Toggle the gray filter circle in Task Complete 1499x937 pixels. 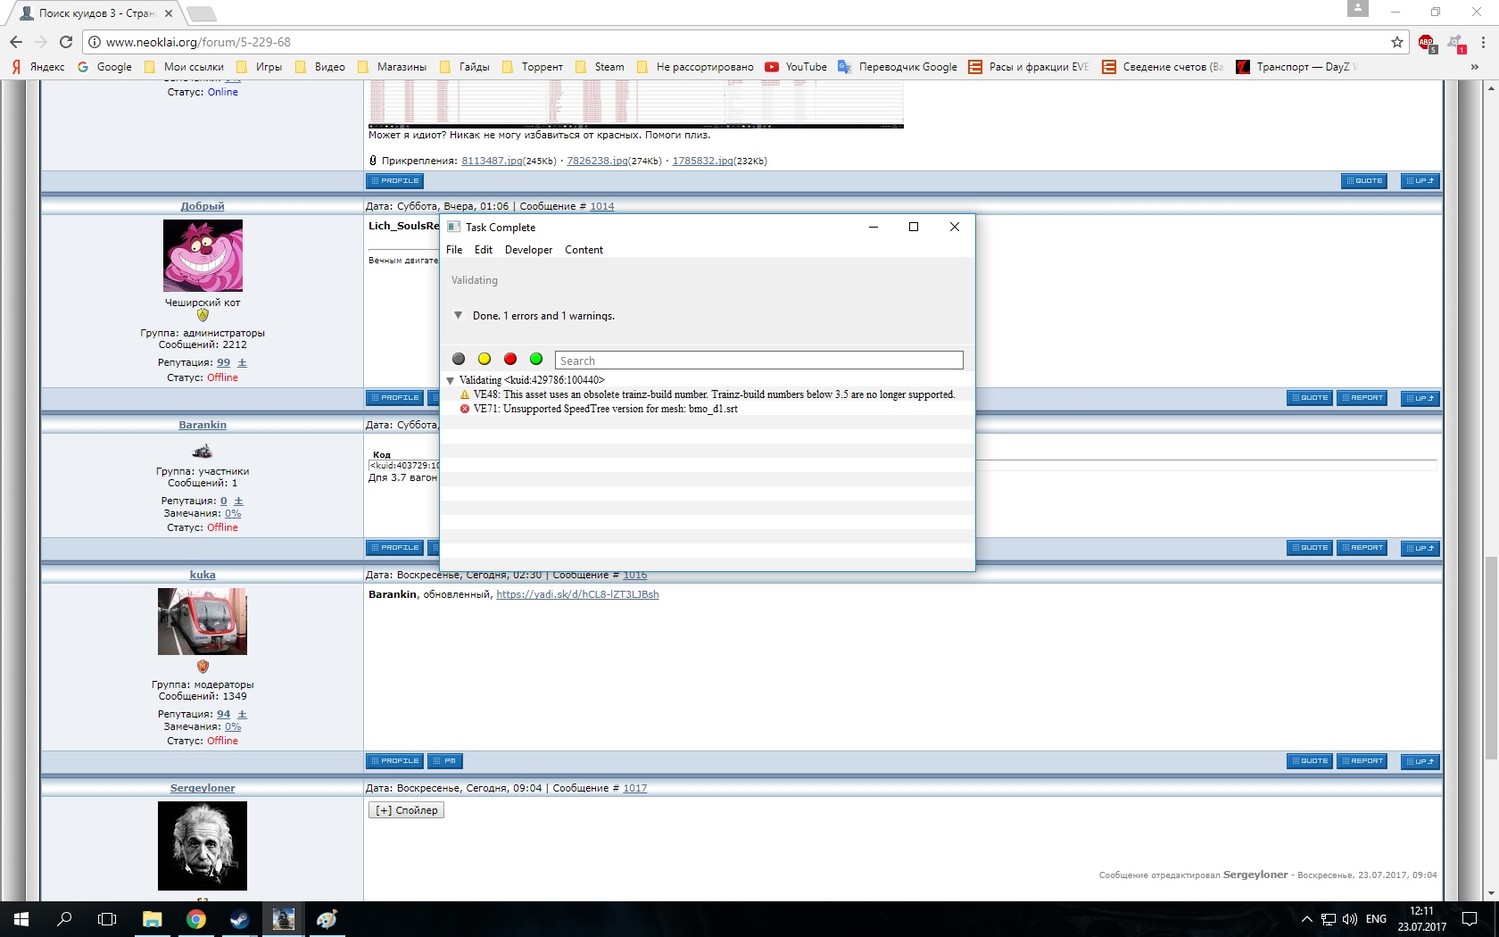pyautogui.click(x=458, y=359)
